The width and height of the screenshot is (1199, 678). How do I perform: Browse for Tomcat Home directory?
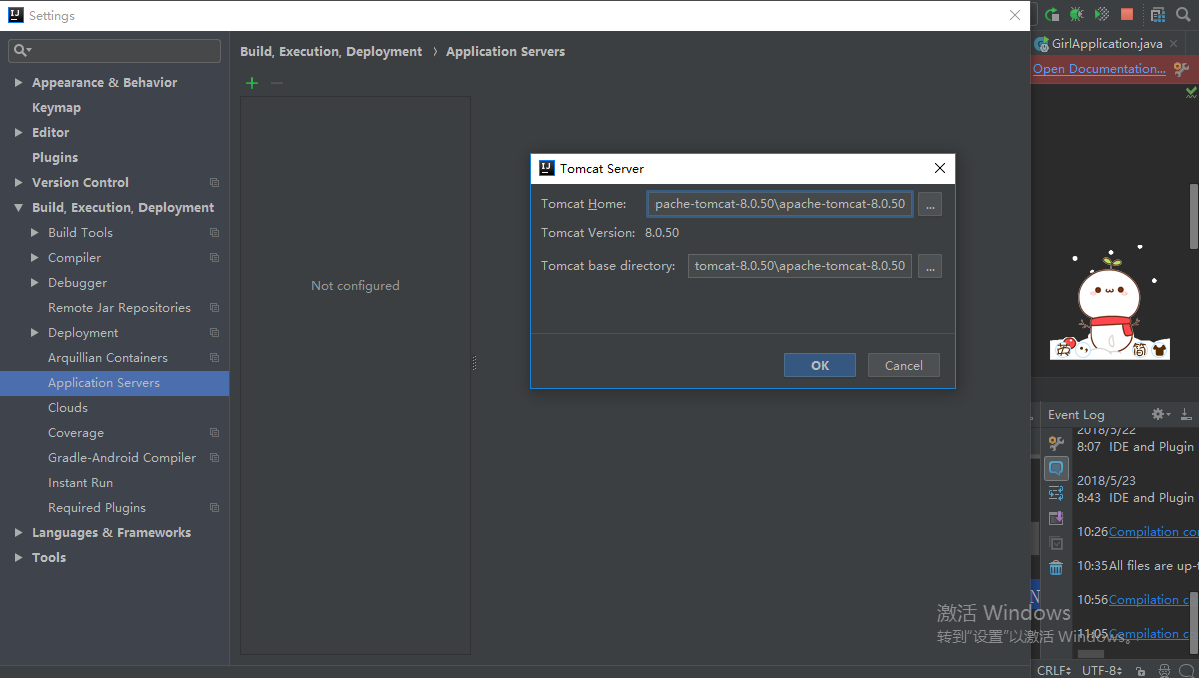click(930, 204)
